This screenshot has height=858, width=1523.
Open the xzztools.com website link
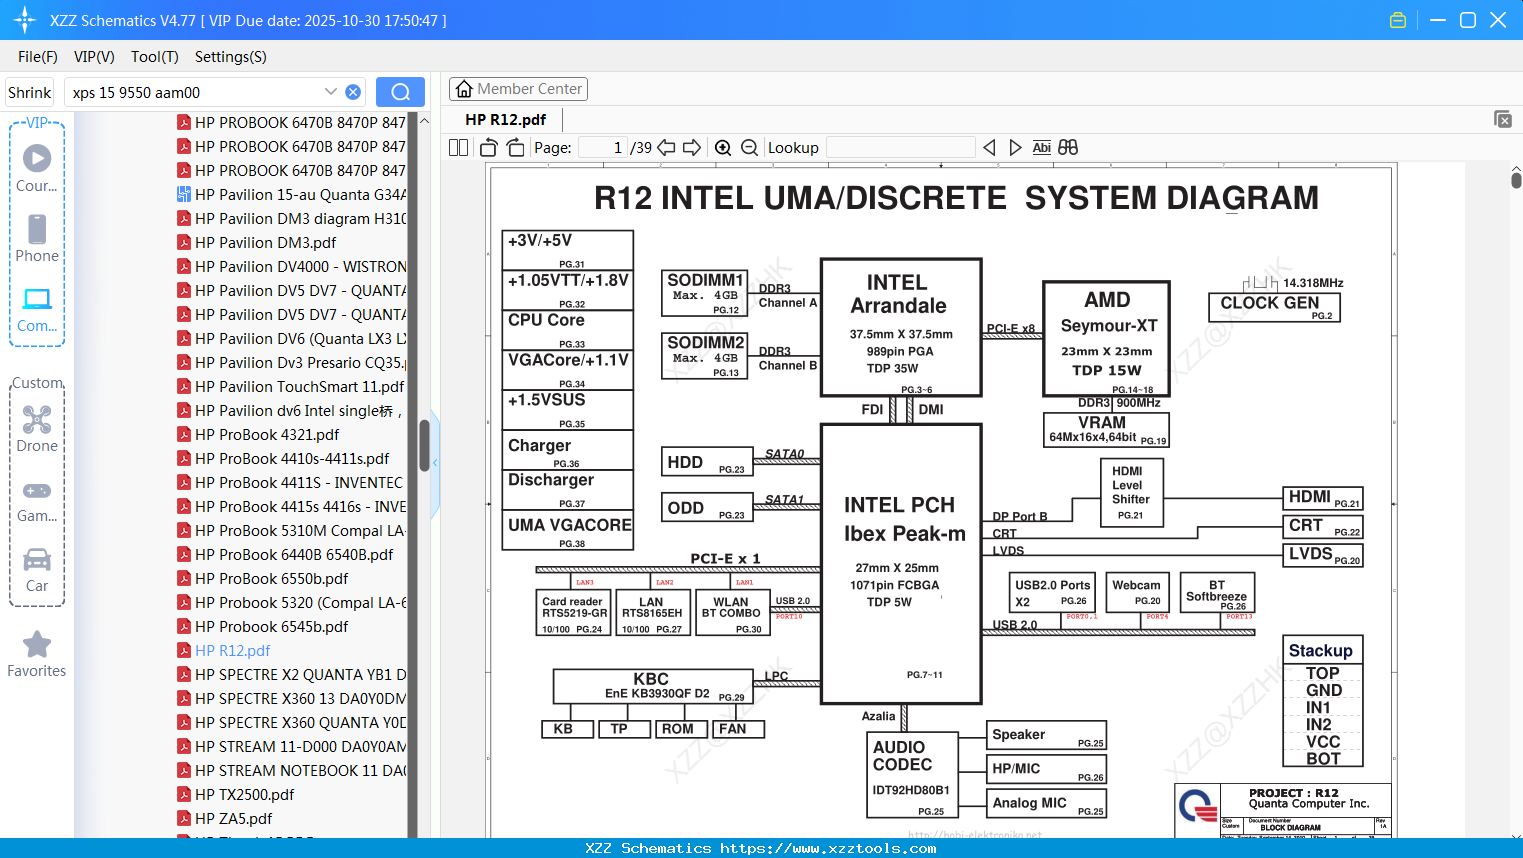[828, 848]
